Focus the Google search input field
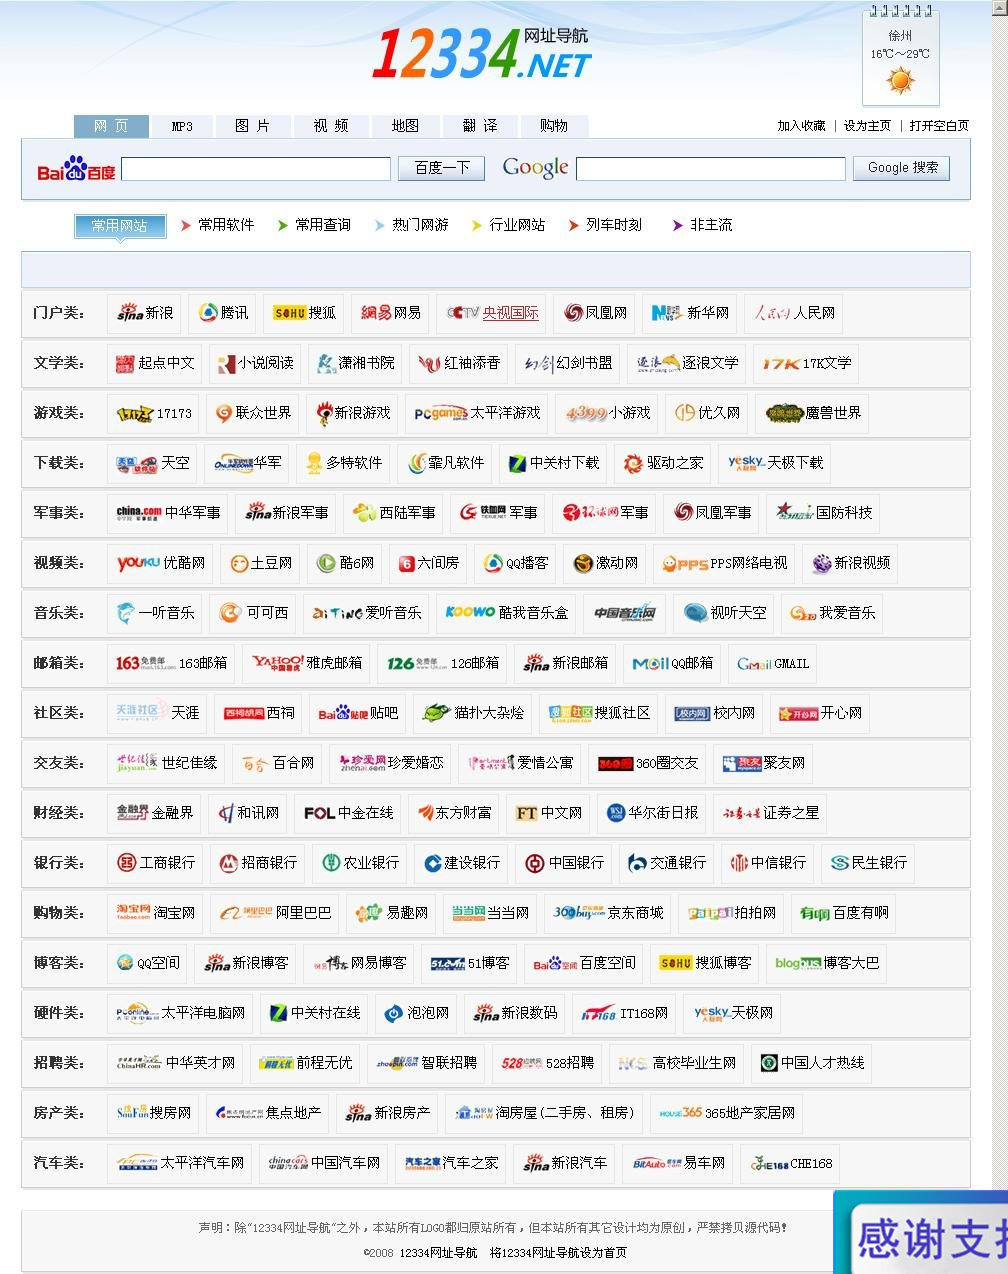 point(711,169)
